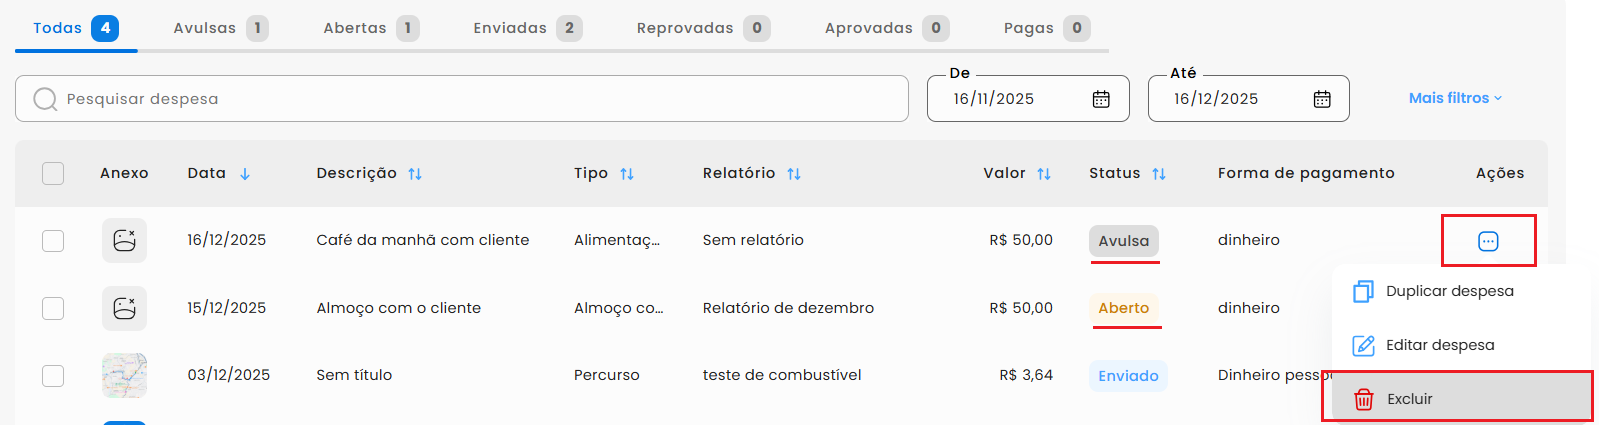Click the Editar despesa pencil icon

tap(1363, 345)
